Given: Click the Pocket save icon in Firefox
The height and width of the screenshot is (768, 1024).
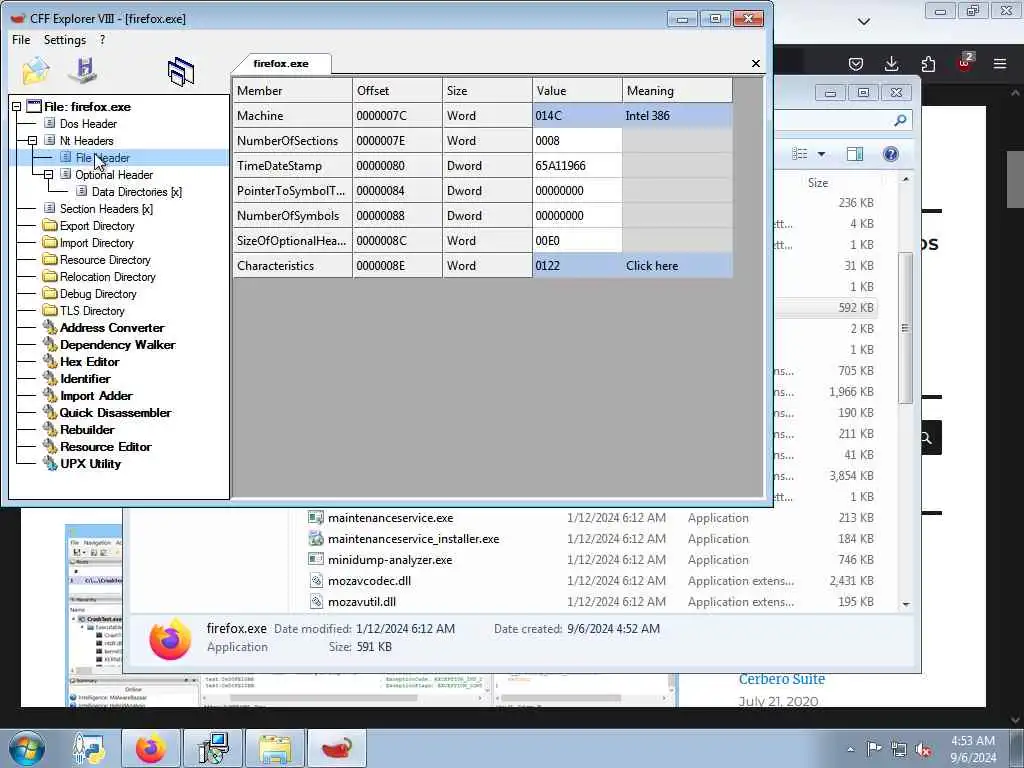Looking at the screenshot, I should pos(856,63).
